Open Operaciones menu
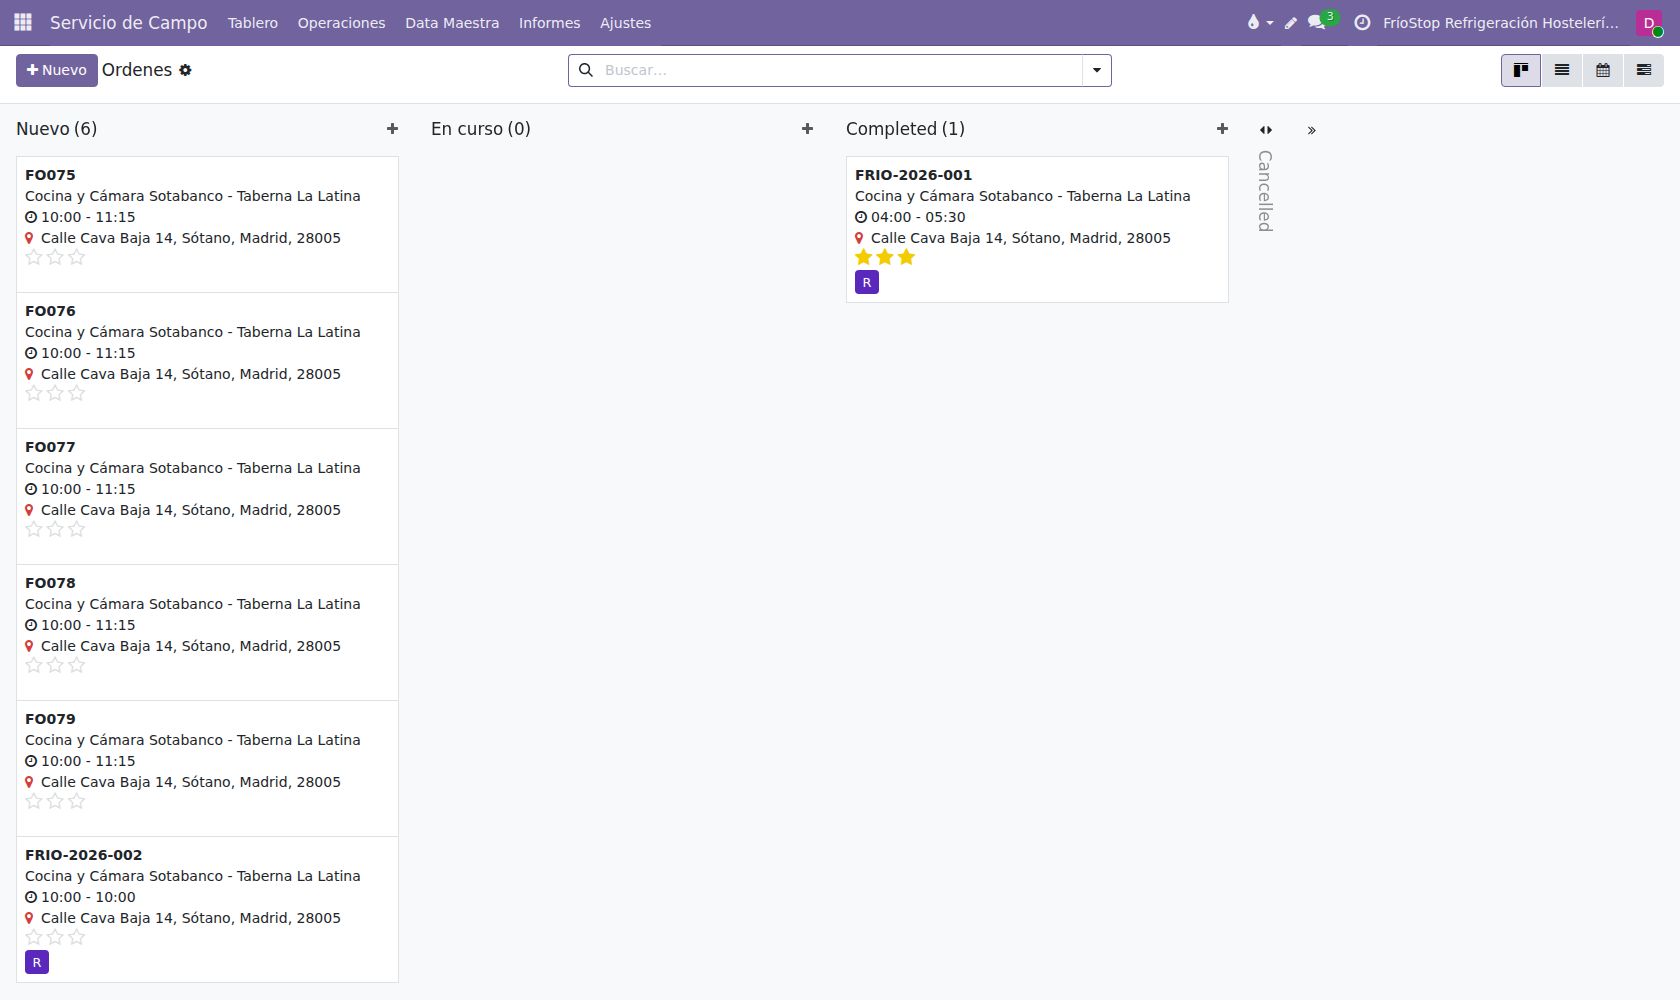Image resolution: width=1680 pixels, height=1000 pixels. (x=341, y=22)
